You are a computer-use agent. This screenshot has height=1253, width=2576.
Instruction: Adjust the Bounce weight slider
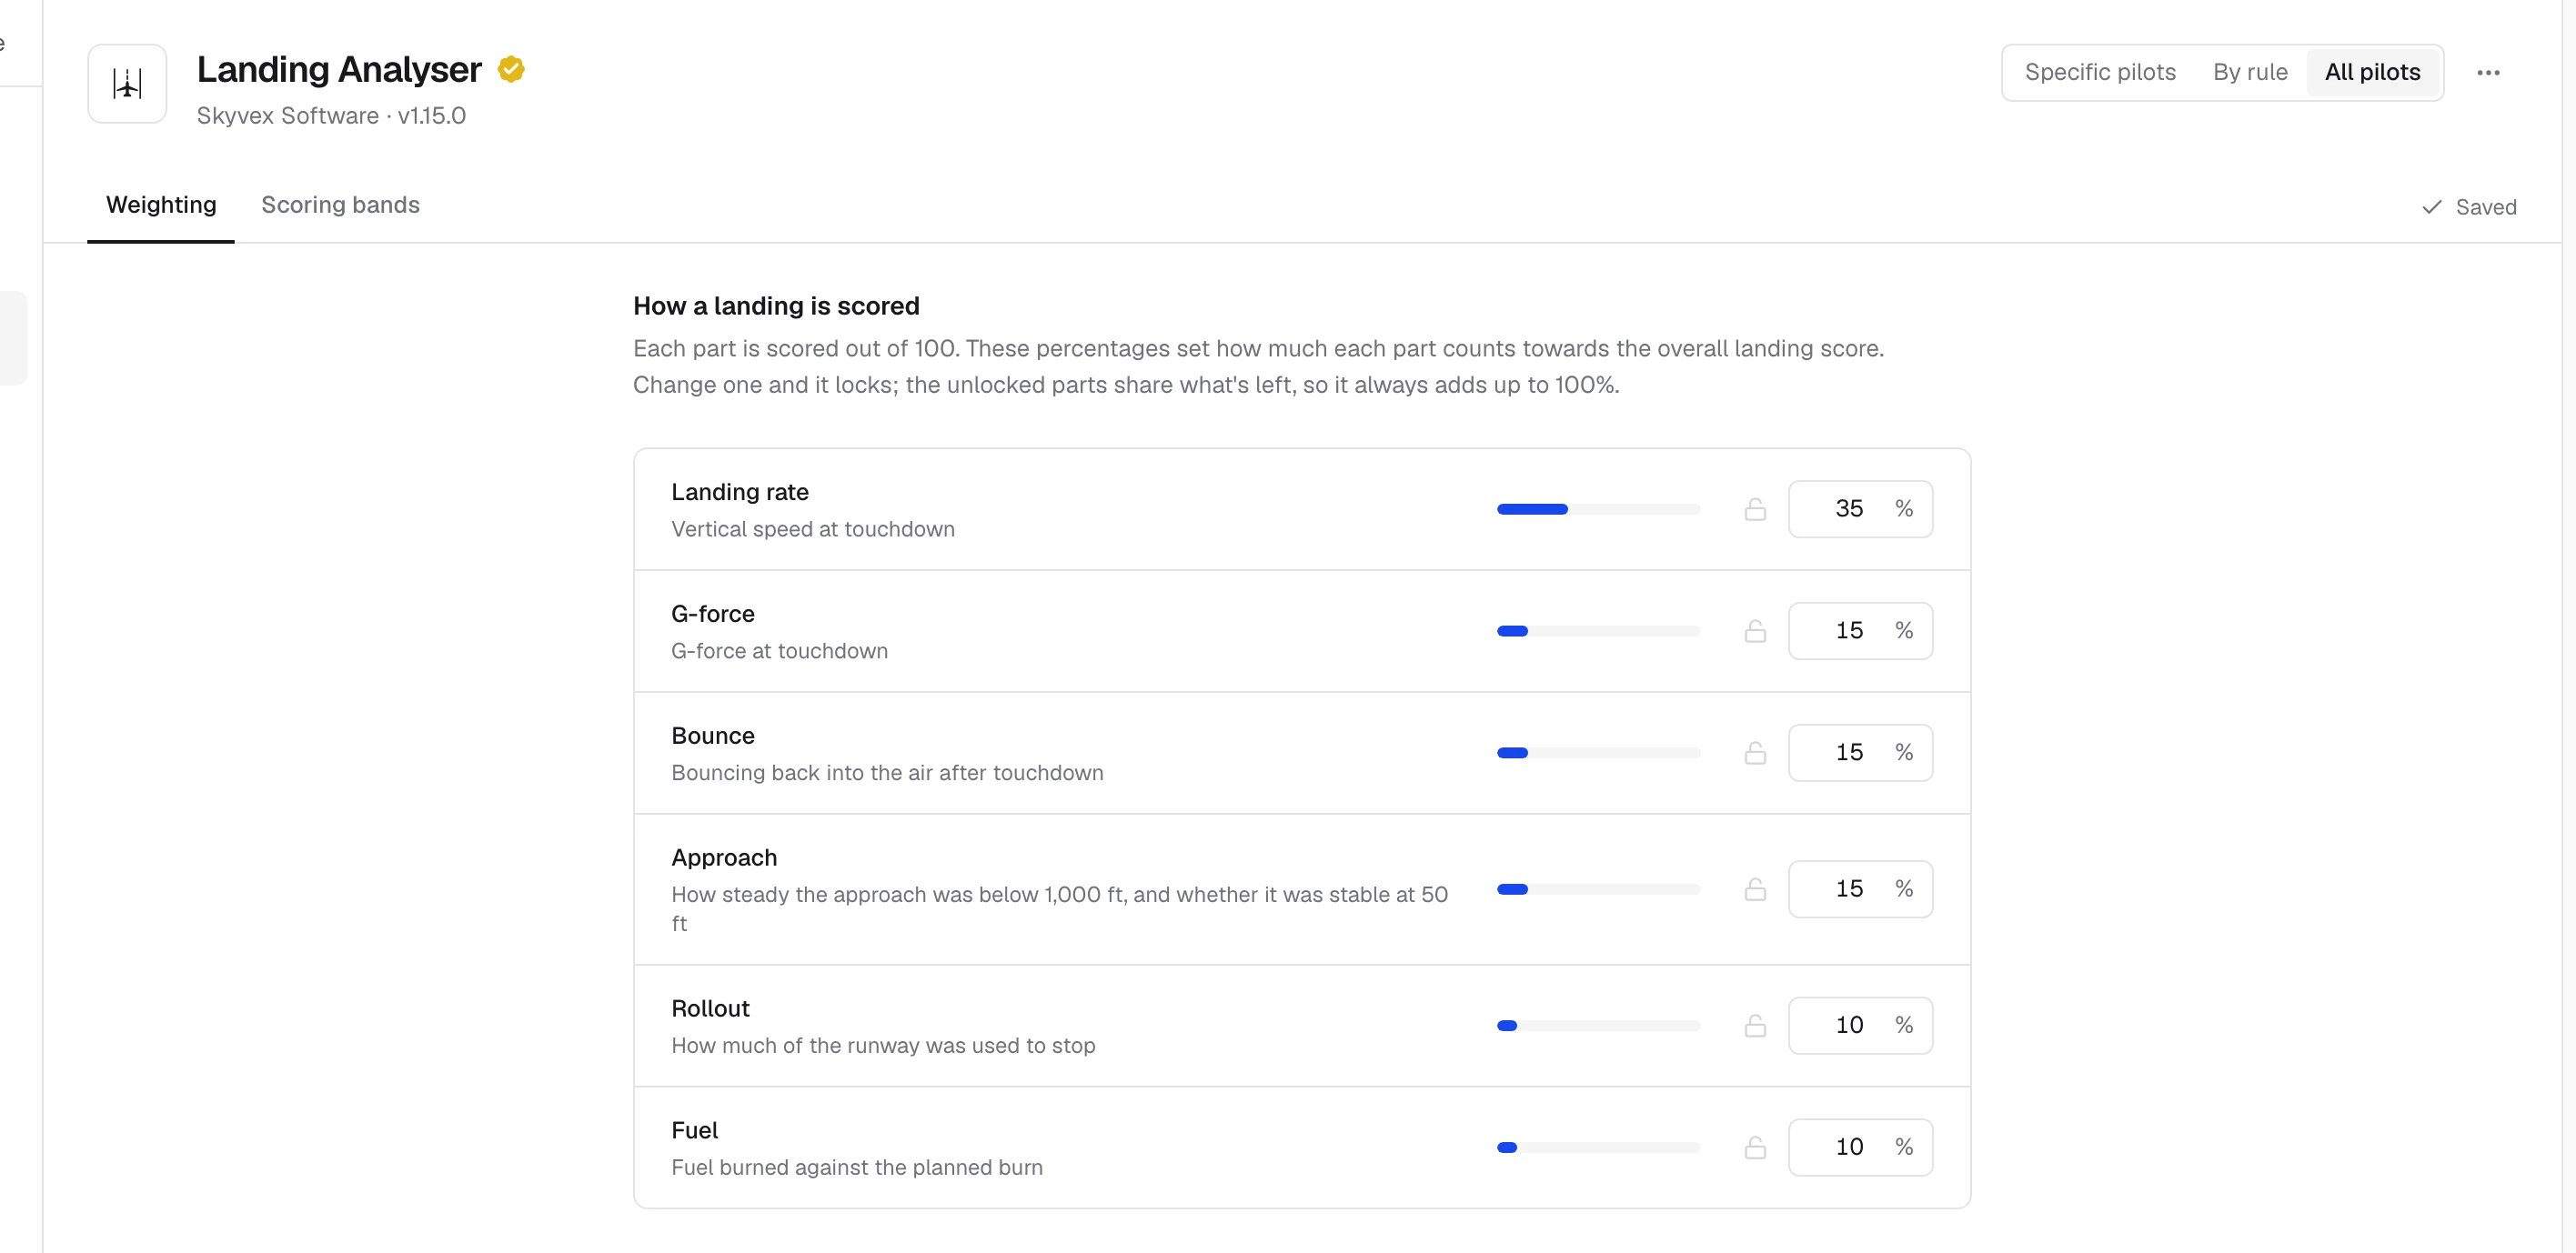coord(1598,753)
